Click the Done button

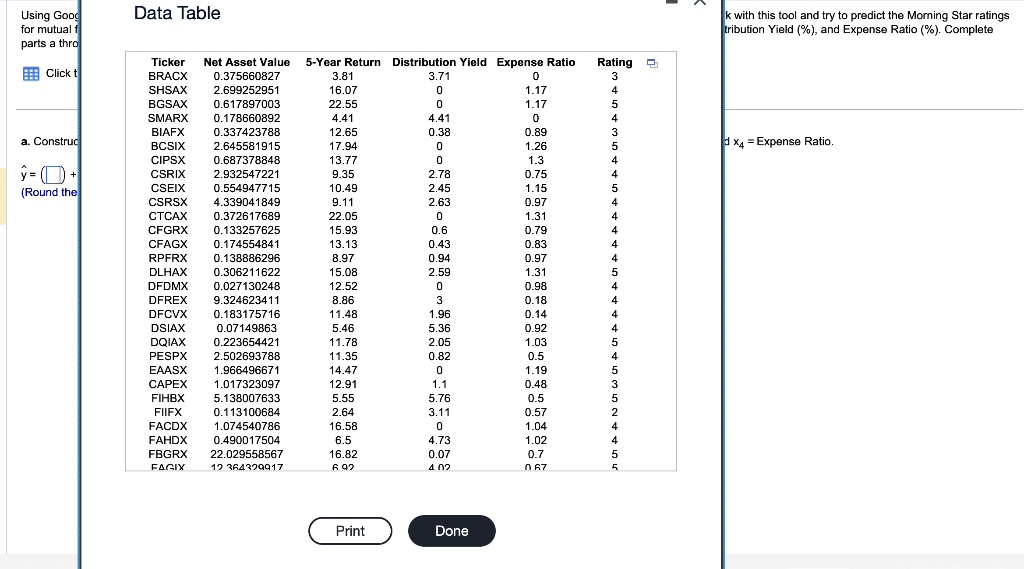tap(452, 531)
